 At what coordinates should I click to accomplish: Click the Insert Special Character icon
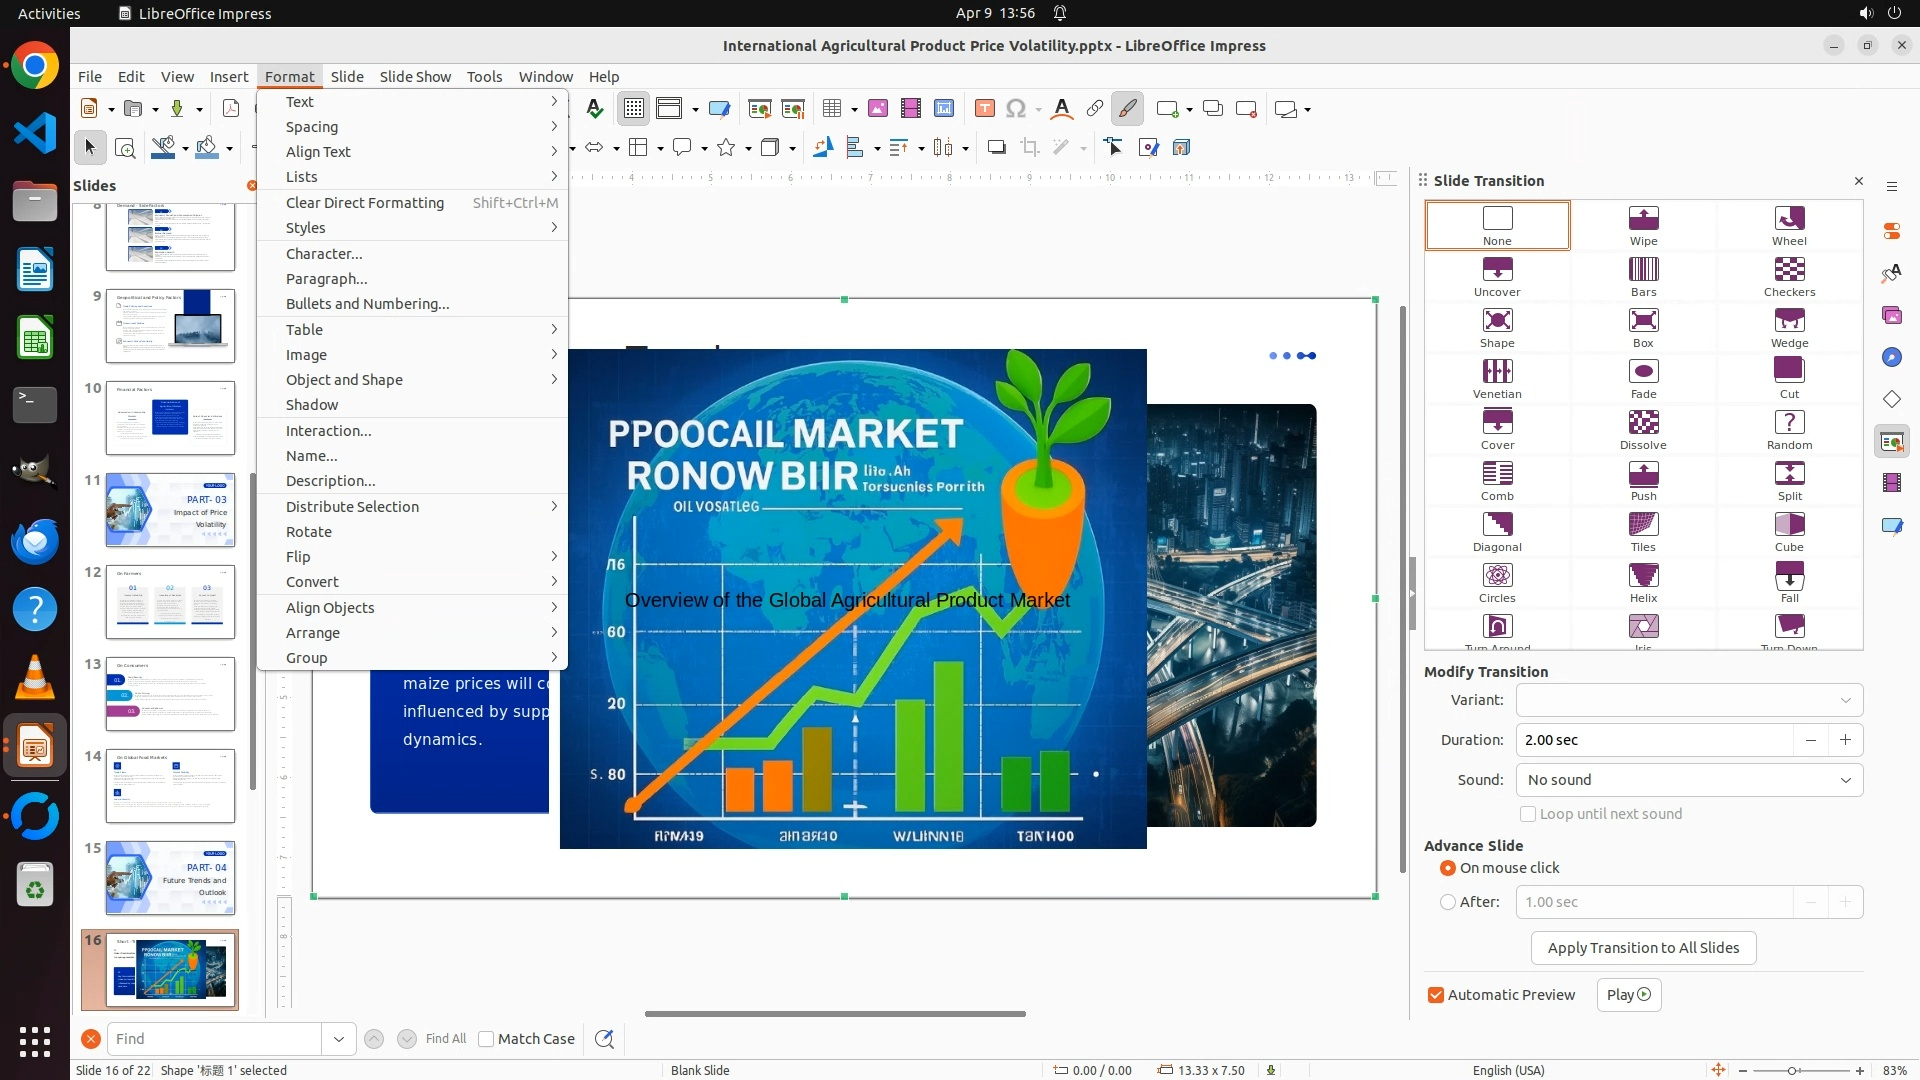point(1016,109)
